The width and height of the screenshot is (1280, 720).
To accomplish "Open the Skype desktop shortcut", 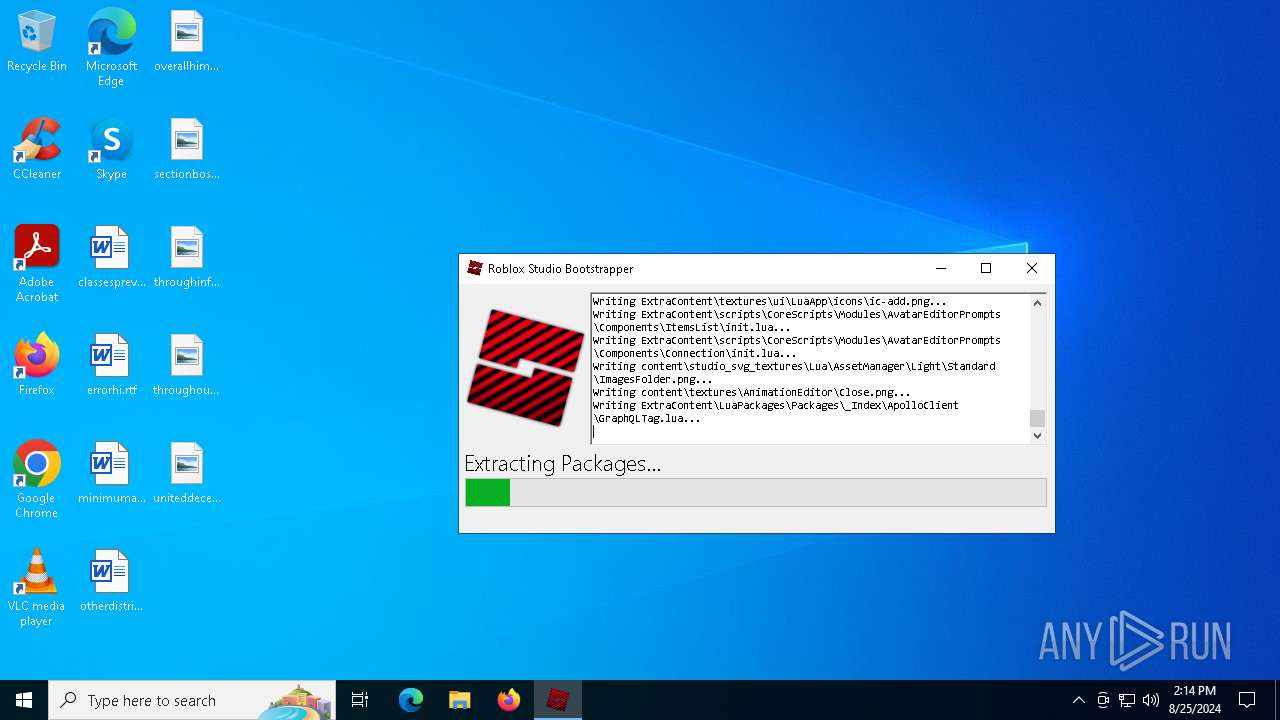I will tap(111, 148).
